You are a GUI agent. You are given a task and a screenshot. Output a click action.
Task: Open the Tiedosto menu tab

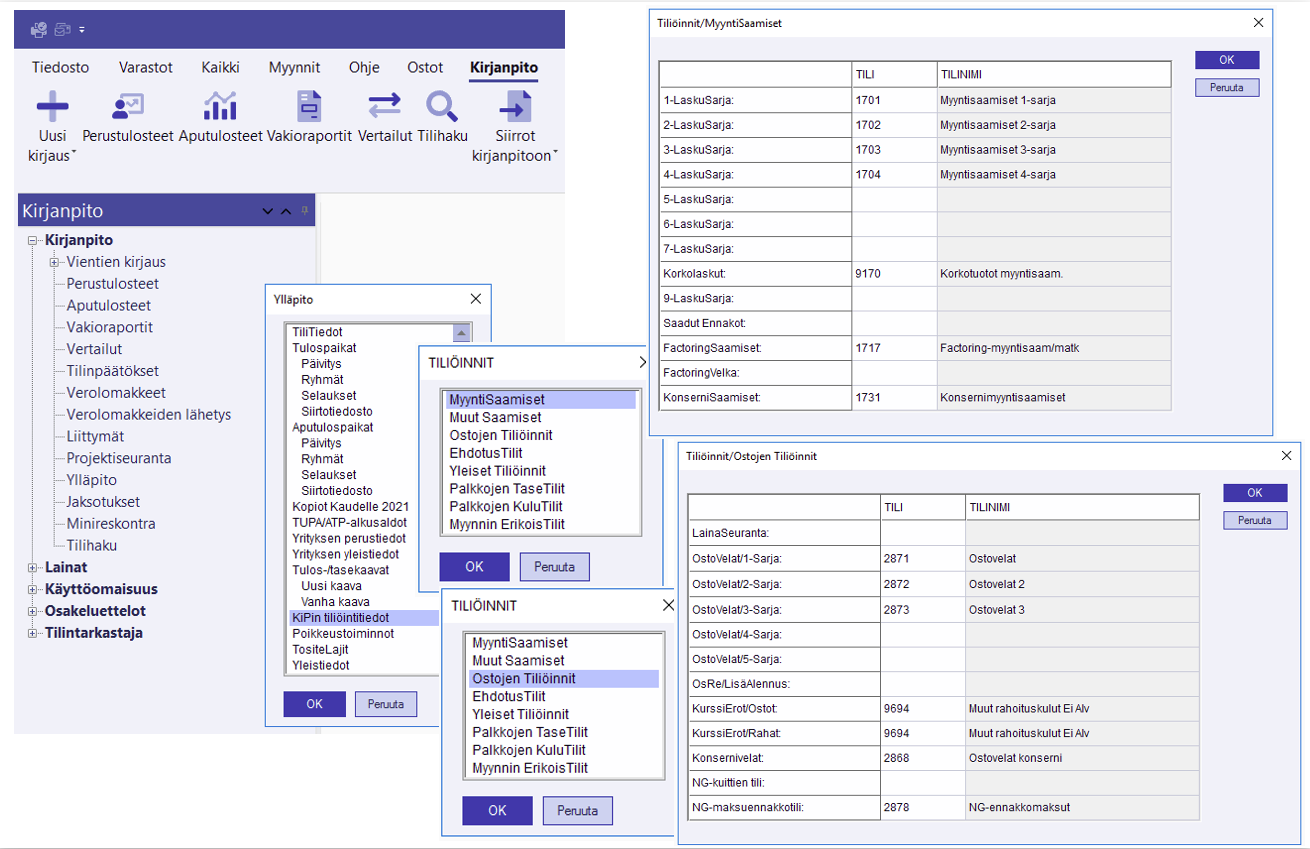(60, 67)
